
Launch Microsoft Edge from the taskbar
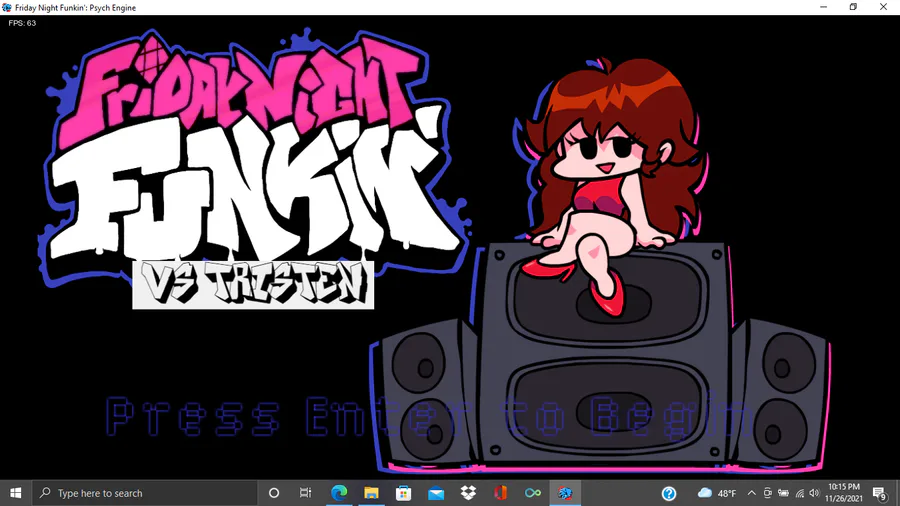pyautogui.click(x=339, y=493)
